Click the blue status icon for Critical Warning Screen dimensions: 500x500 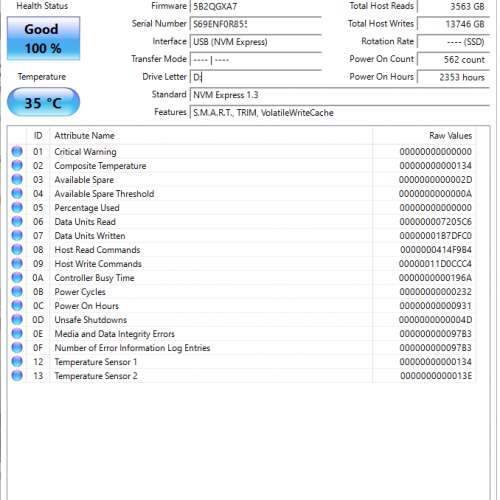17,151
